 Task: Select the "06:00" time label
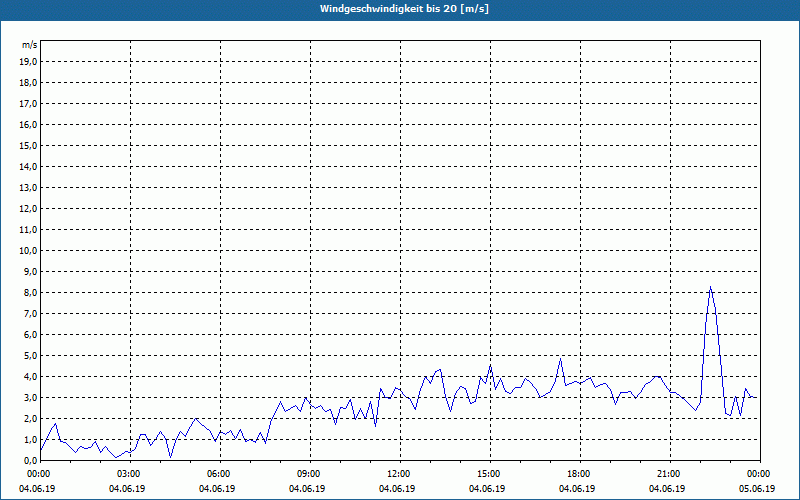220,474
